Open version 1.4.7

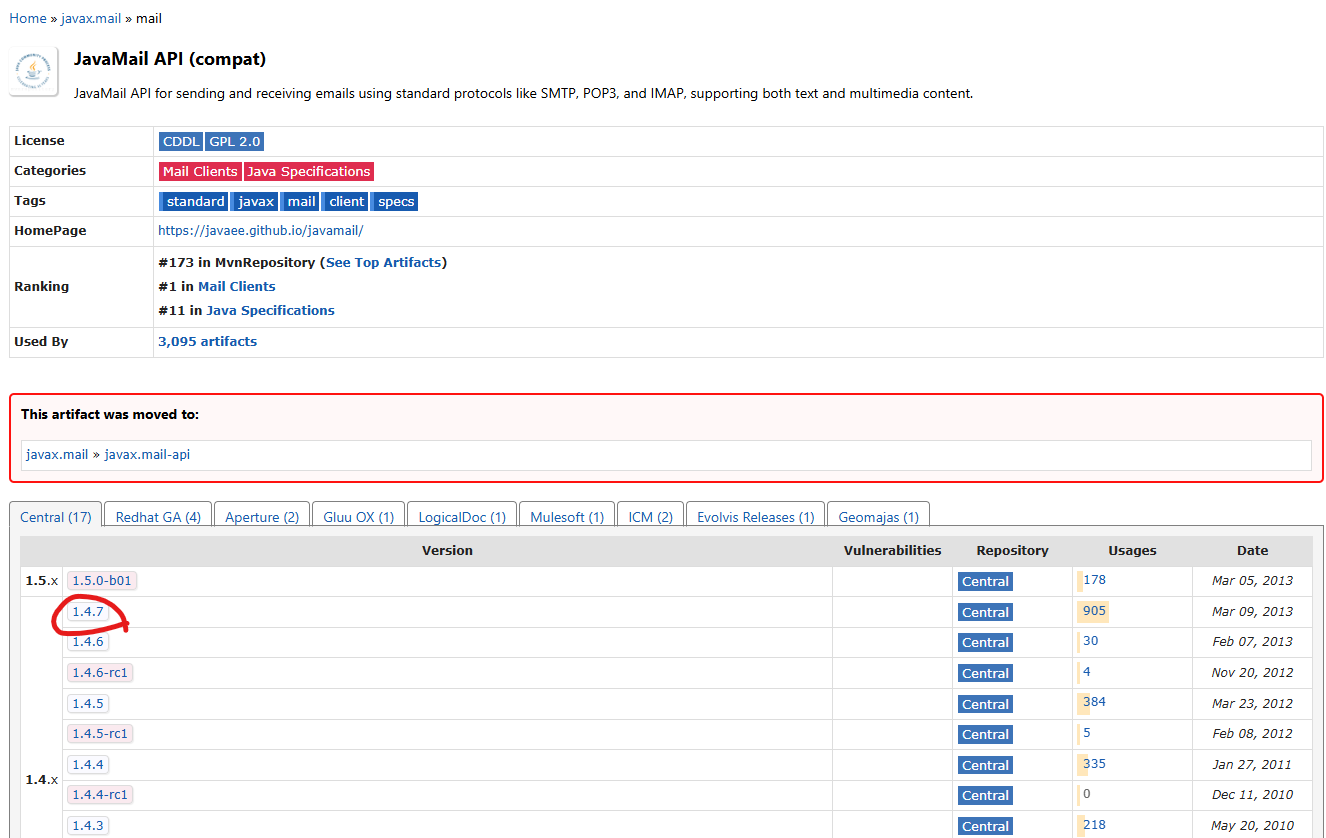pyautogui.click(x=88, y=612)
